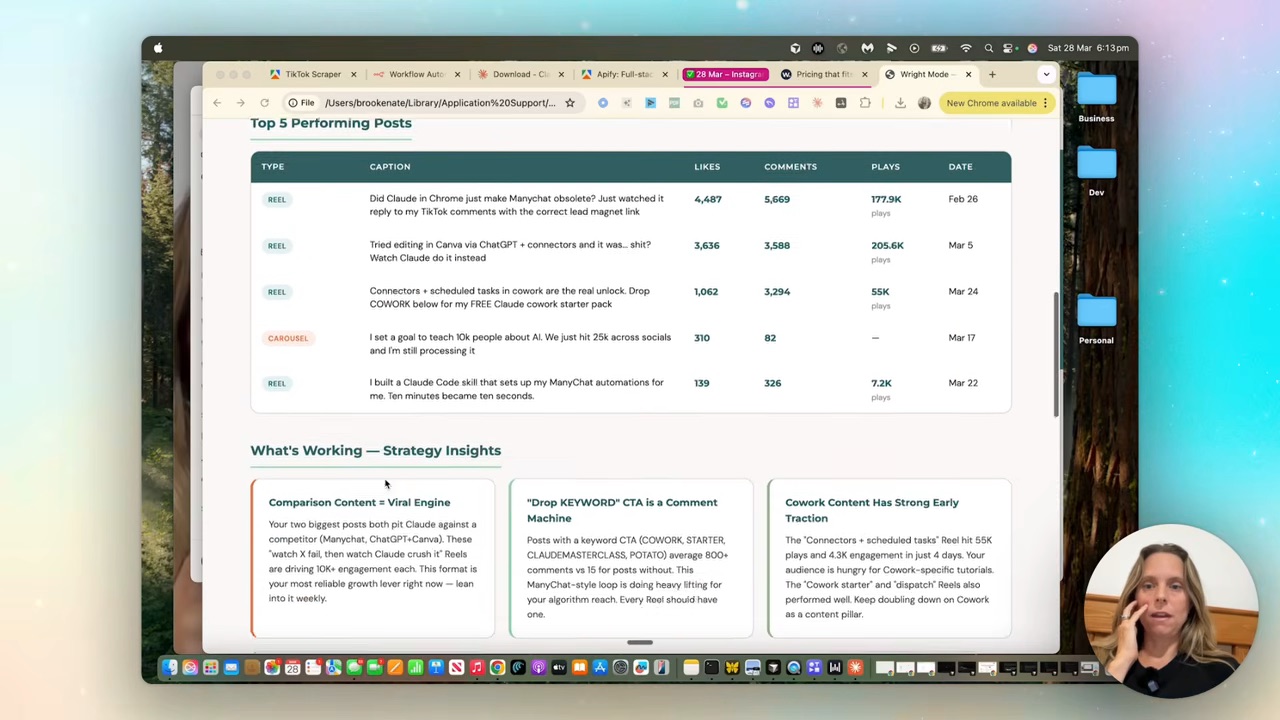Screen dimensions: 1280x720
Task: Close the Workflow Automation tab
Action: [x=457, y=74]
